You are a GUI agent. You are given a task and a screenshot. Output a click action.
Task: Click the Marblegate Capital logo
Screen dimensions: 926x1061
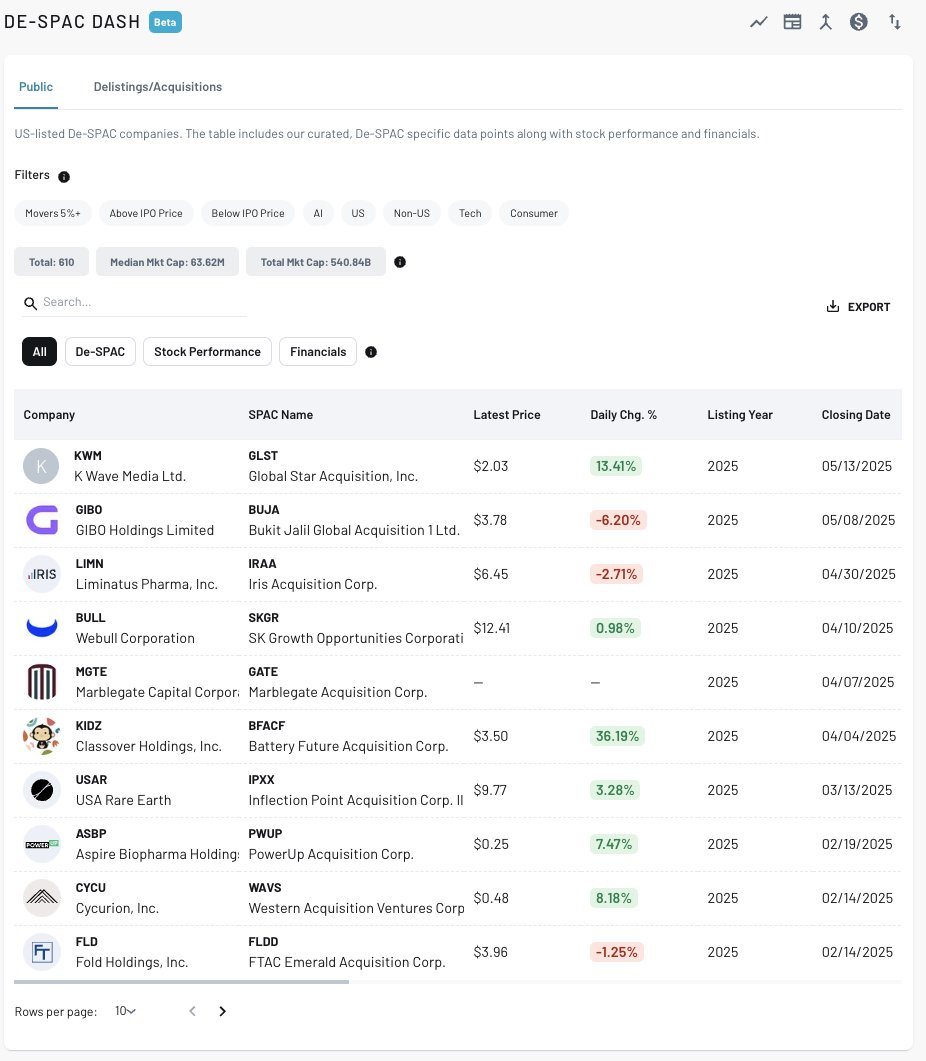tap(41, 682)
